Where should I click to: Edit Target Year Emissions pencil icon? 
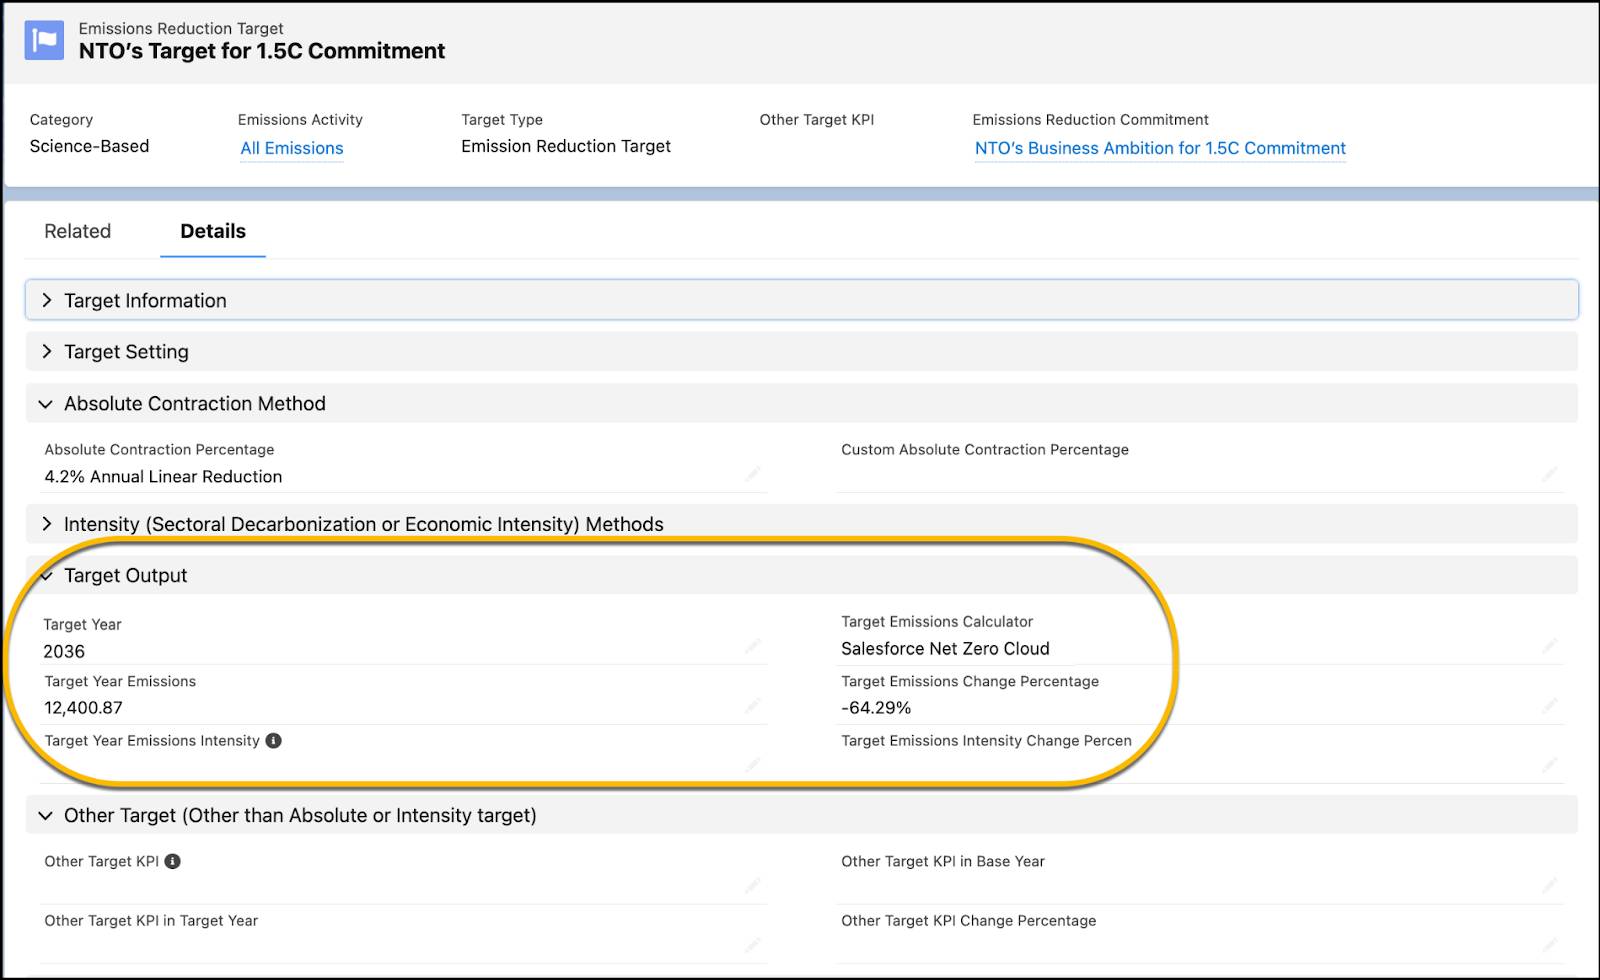click(x=753, y=706)
